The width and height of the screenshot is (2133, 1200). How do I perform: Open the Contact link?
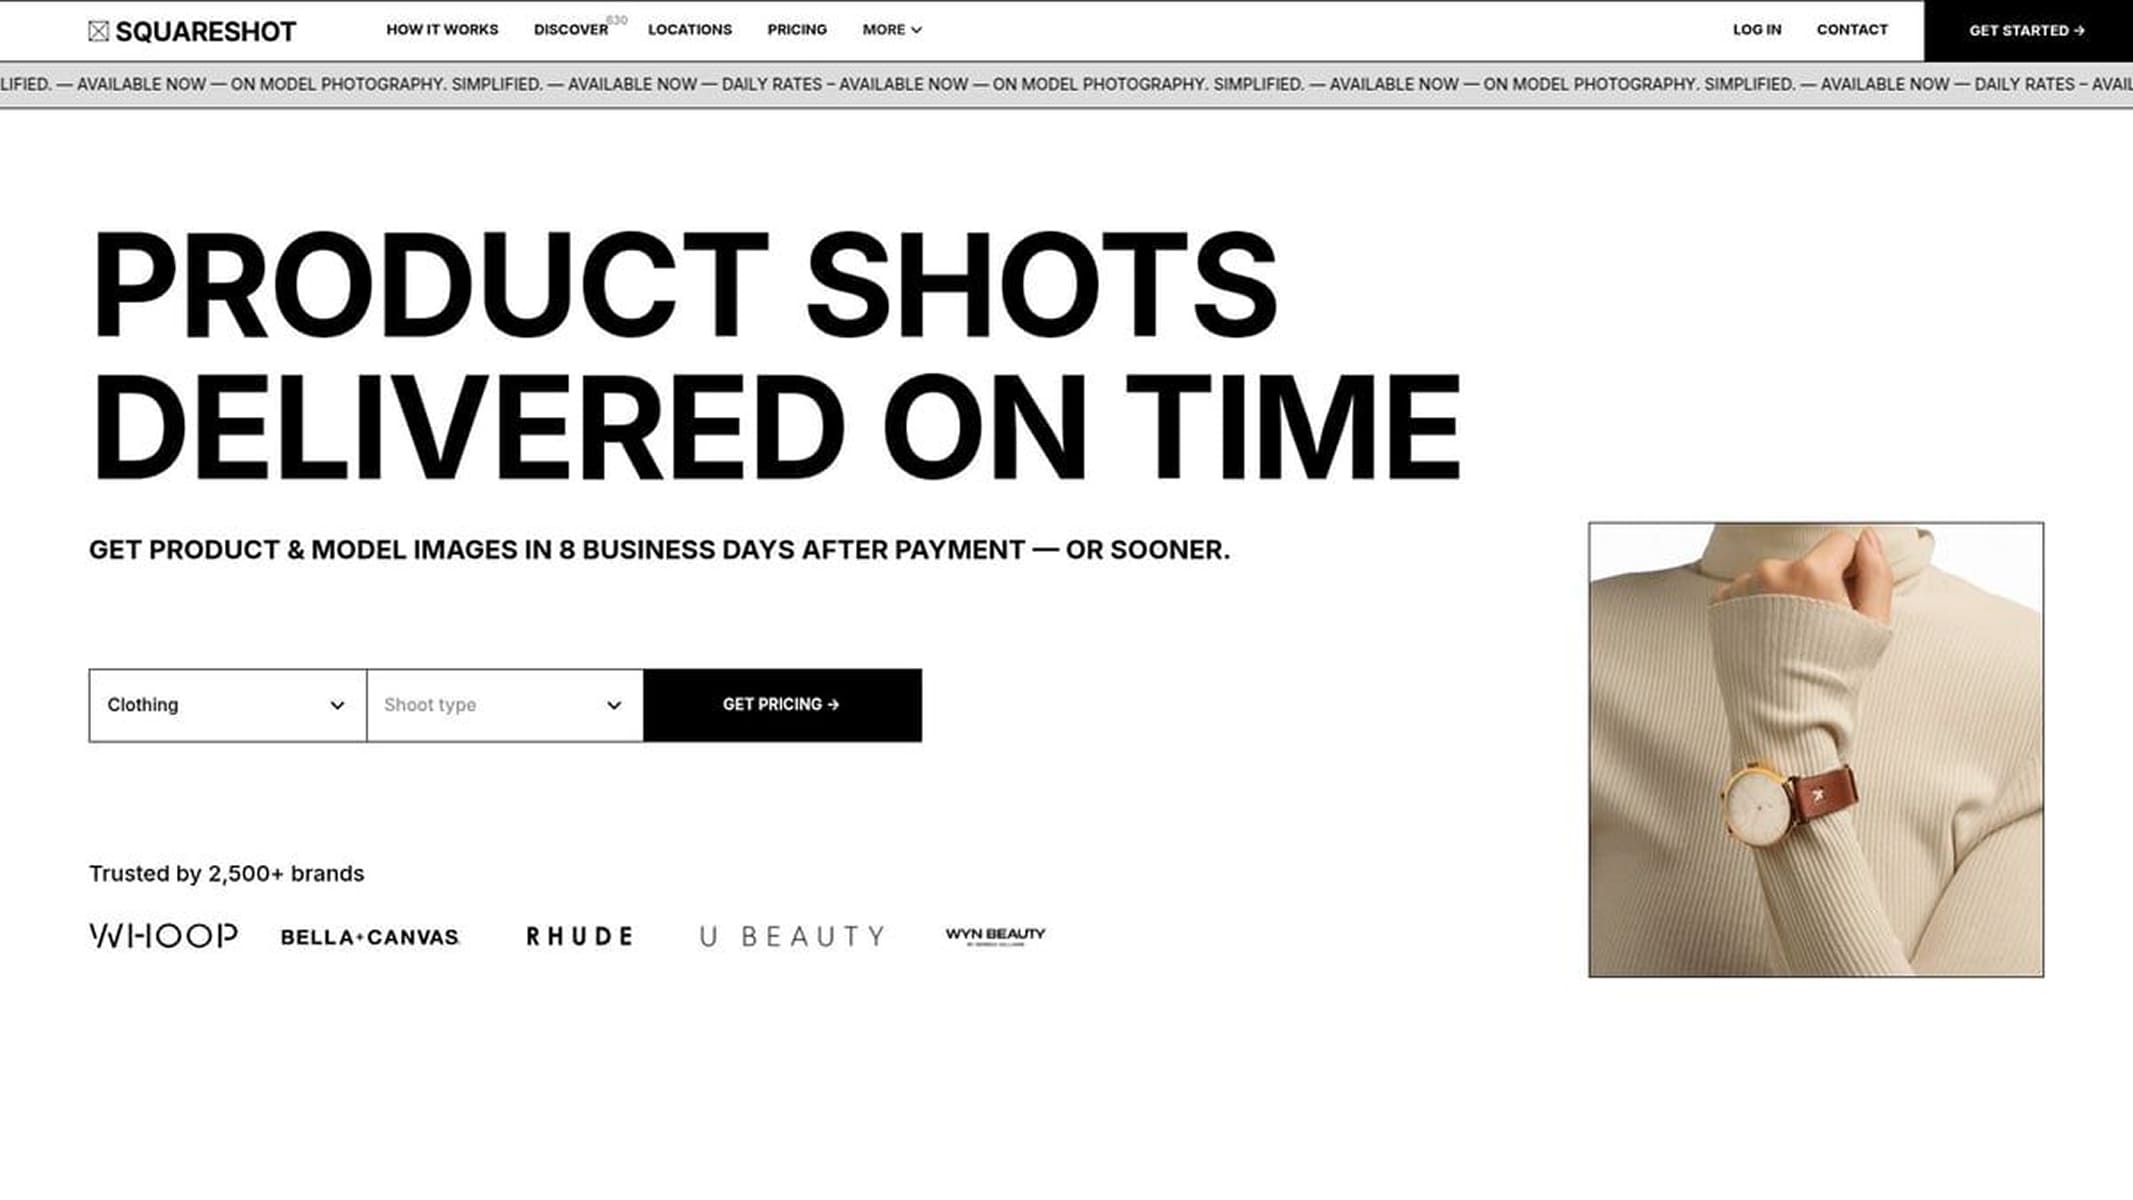(x=1852, y=30)
